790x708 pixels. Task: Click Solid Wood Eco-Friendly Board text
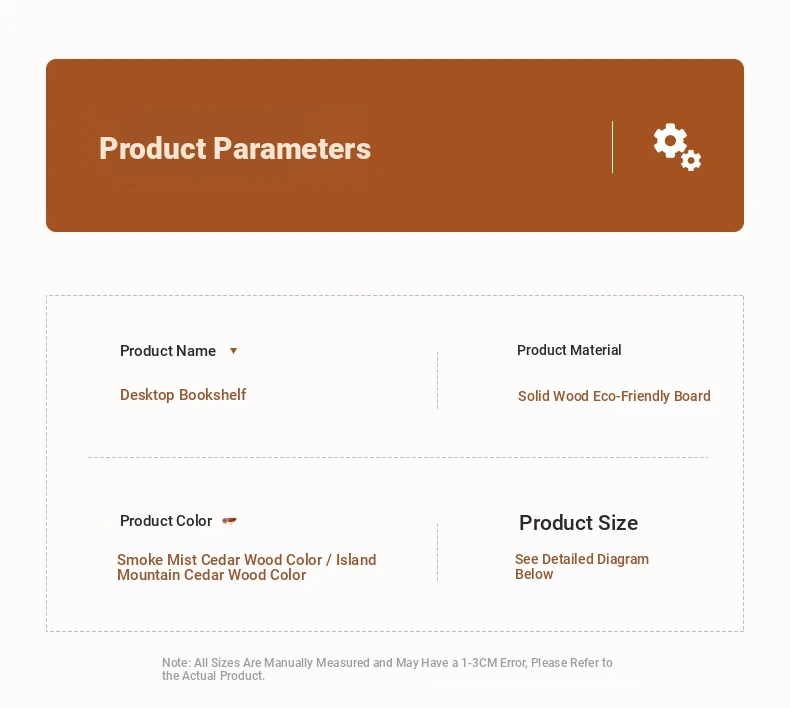pos(614,396)
